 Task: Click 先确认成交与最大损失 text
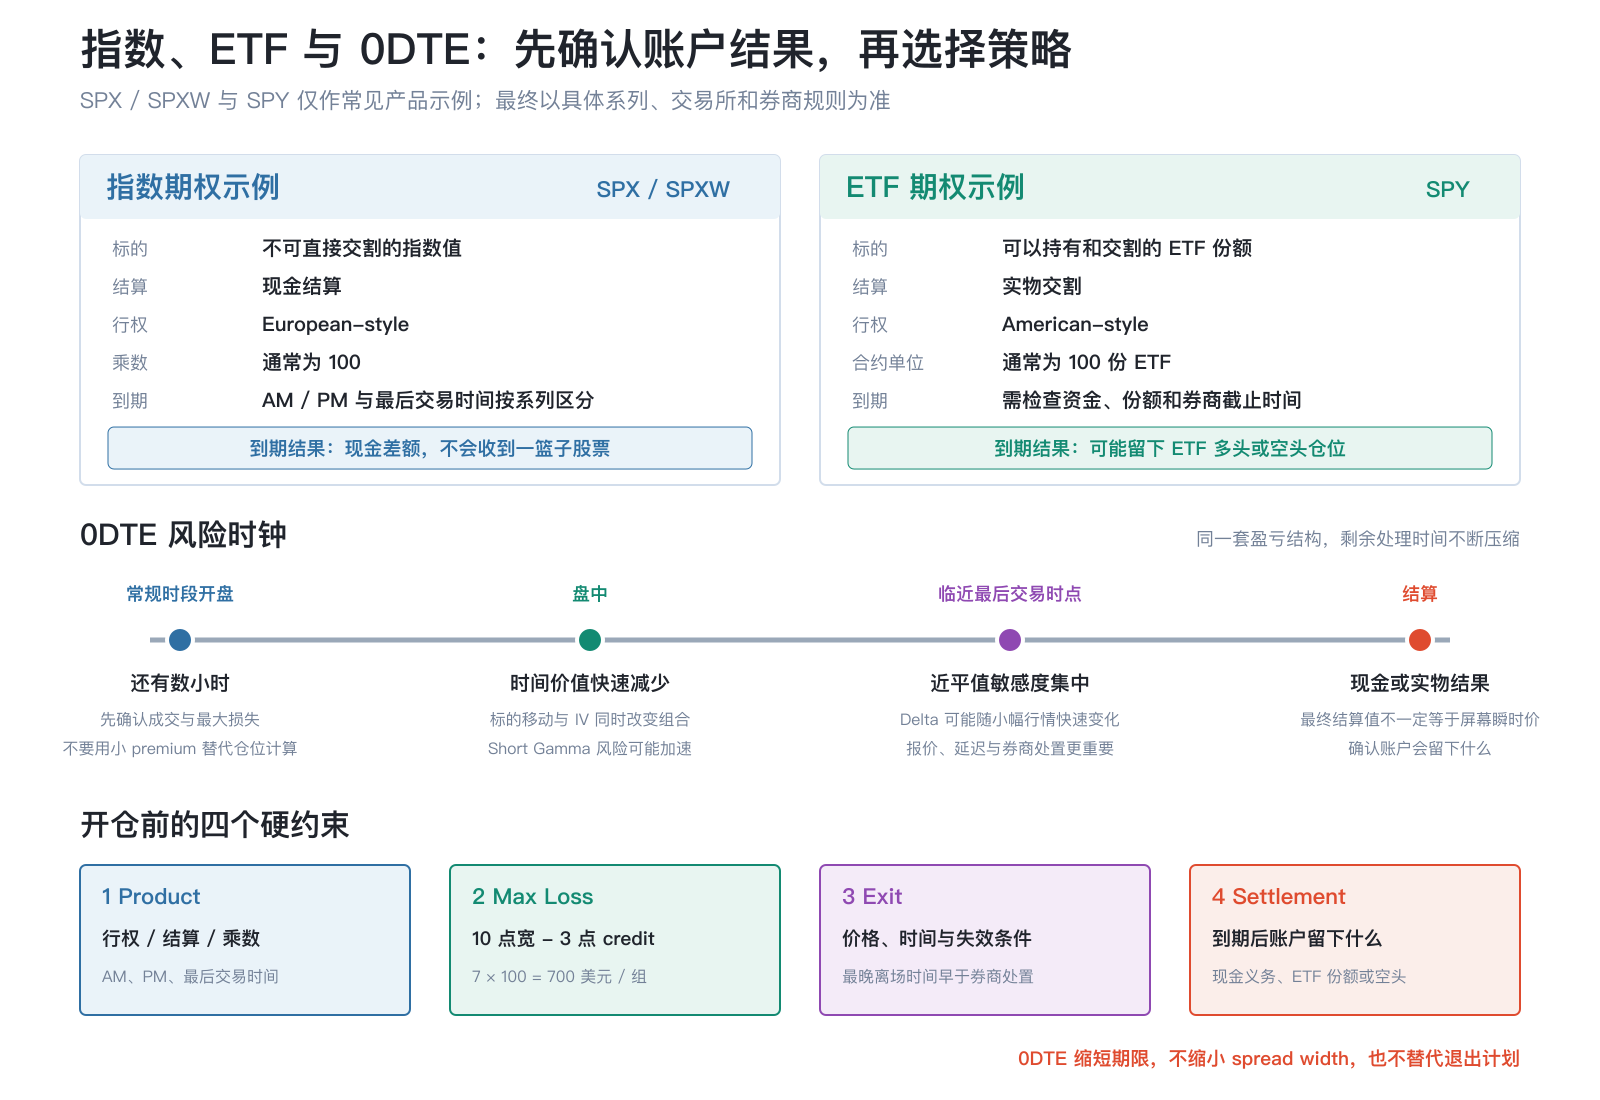[x=180, y=719]
